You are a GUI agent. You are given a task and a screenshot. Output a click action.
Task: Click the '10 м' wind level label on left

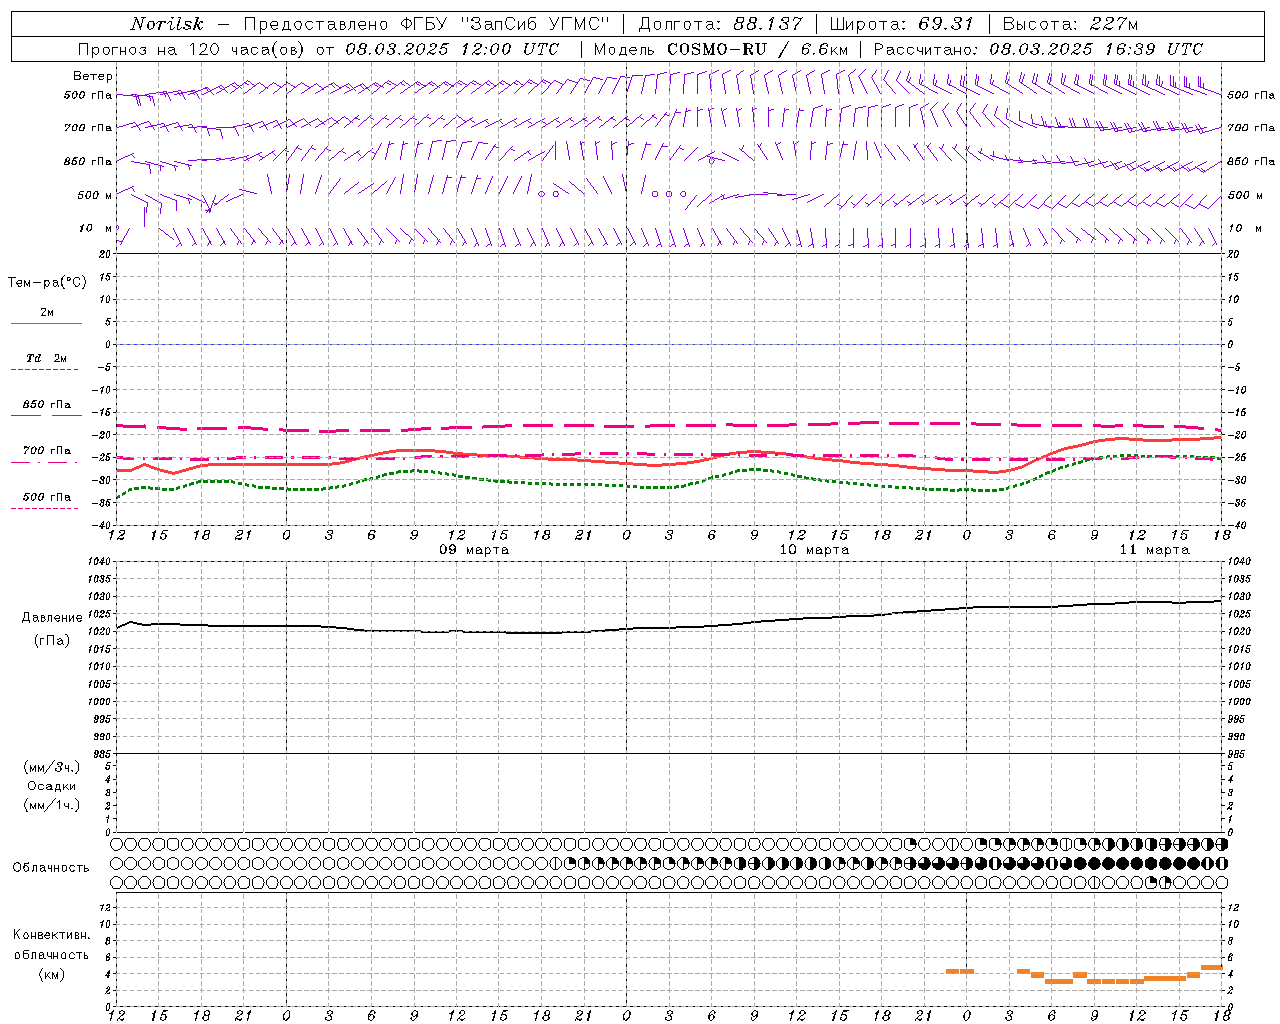[95, 229]
